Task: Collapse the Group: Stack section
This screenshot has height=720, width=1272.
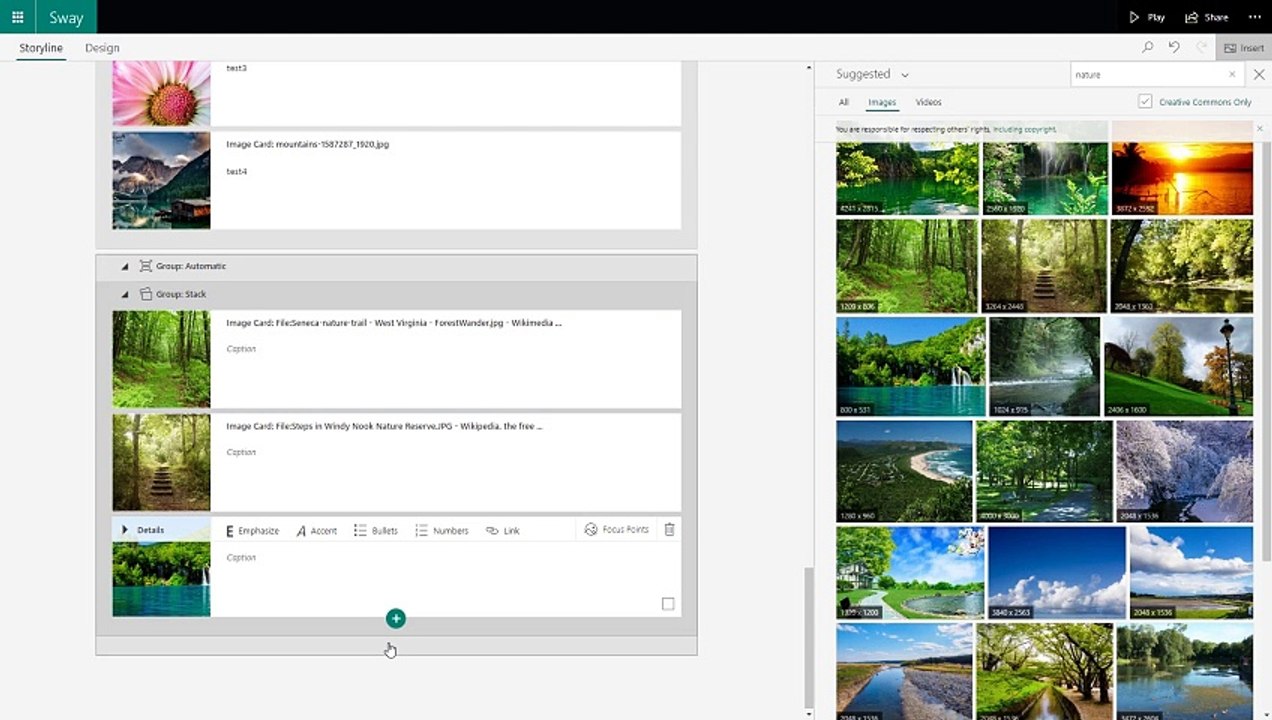Action: click(x=125, y=294)
